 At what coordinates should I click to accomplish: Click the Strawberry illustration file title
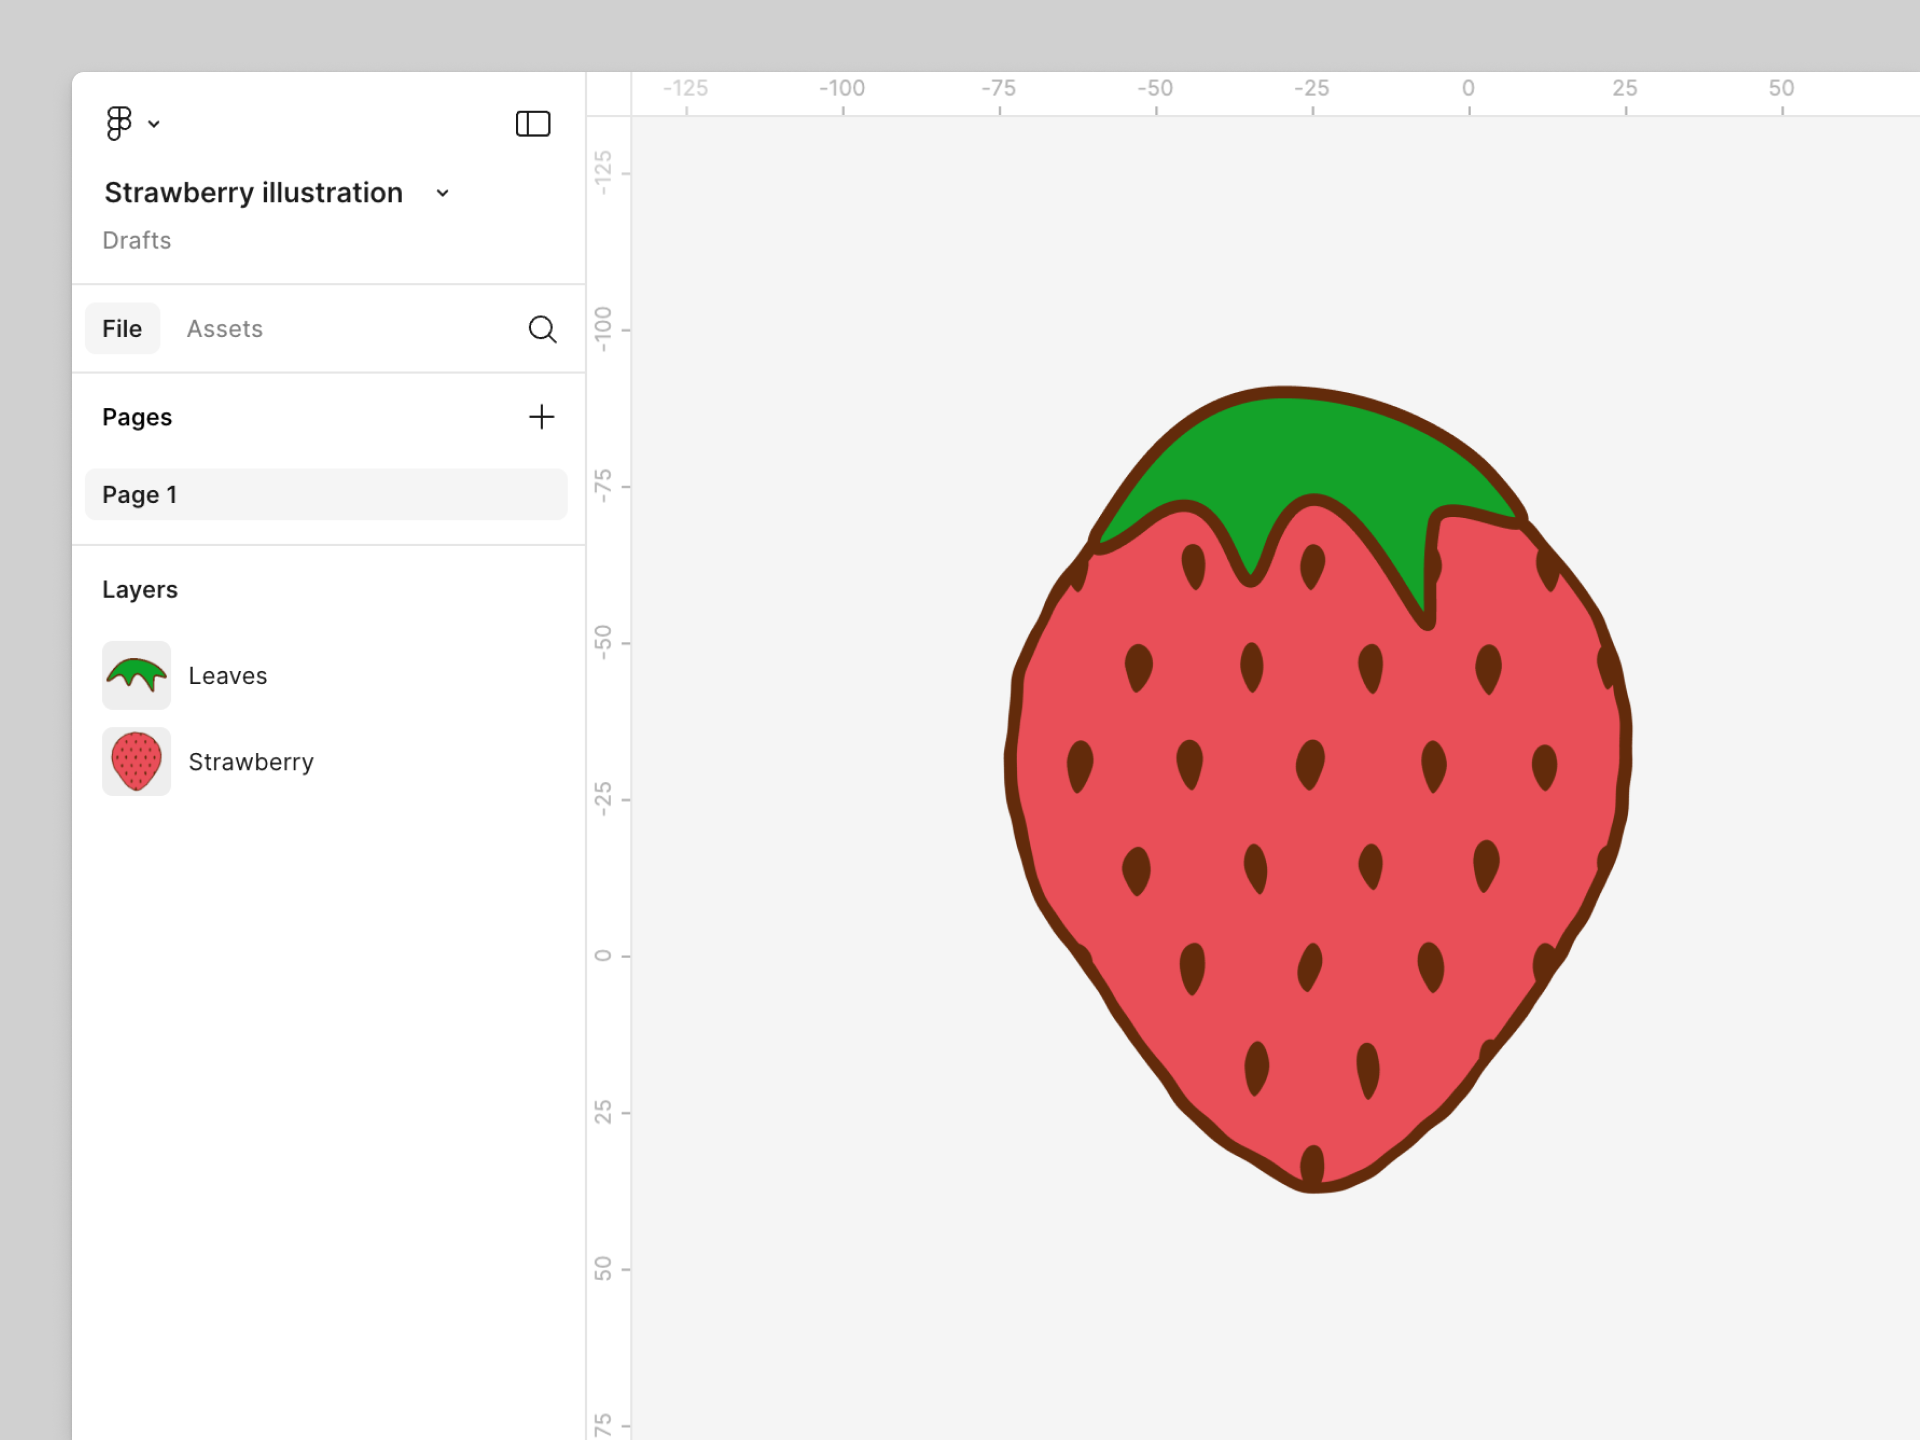click(254, 192)
